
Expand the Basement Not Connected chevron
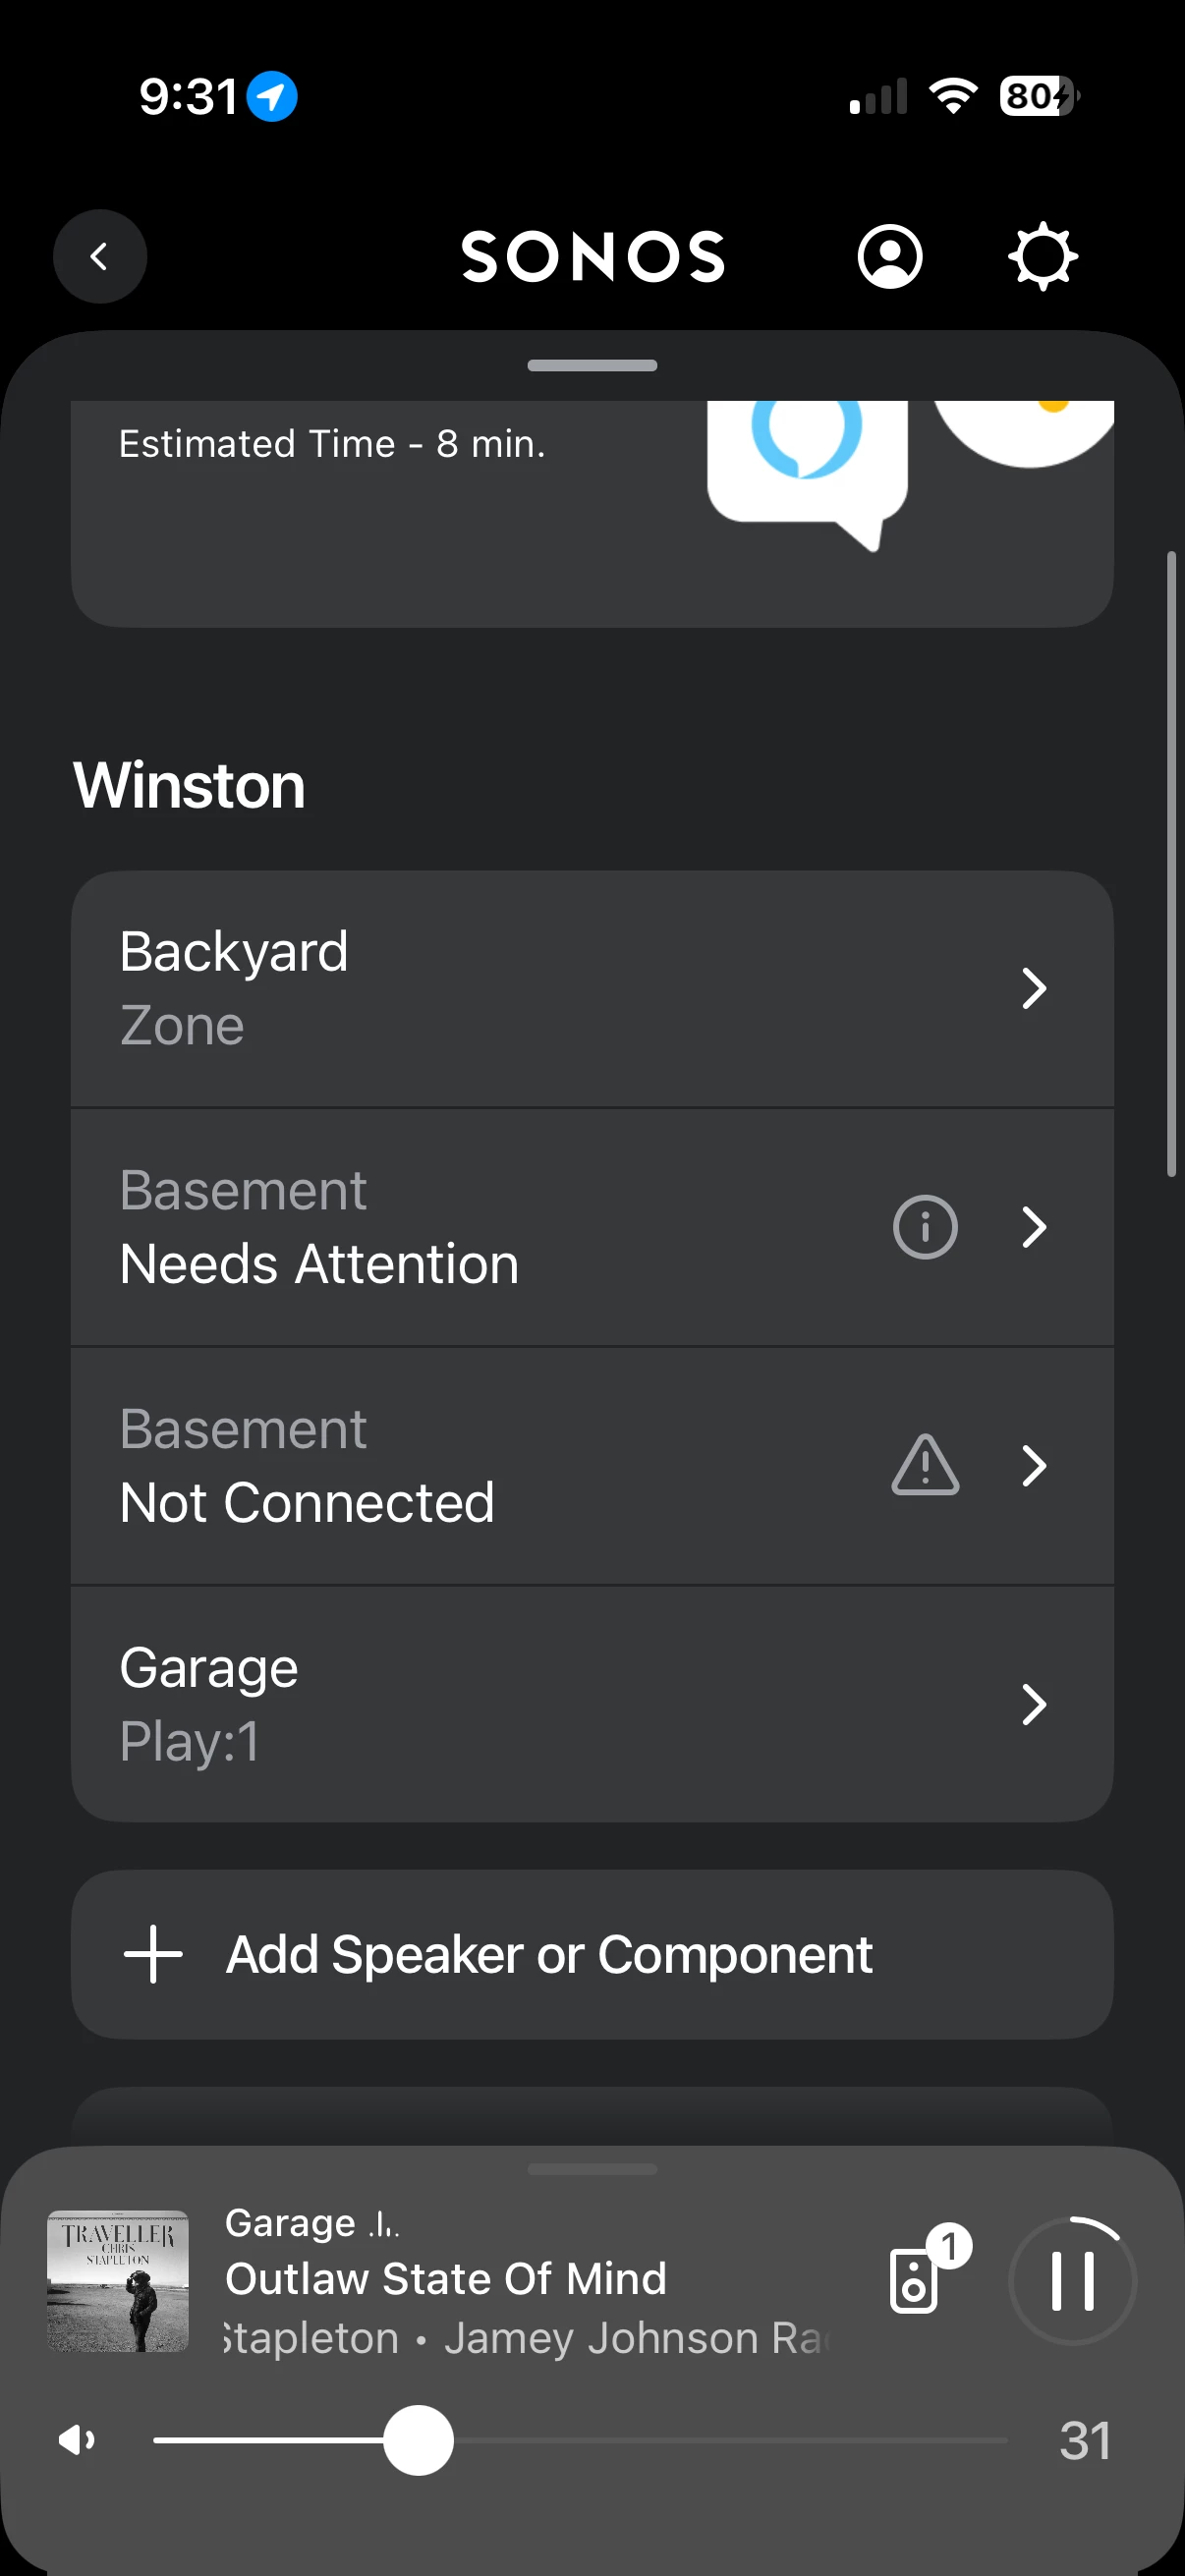pyautogui.click(x=1034, y=1466)
